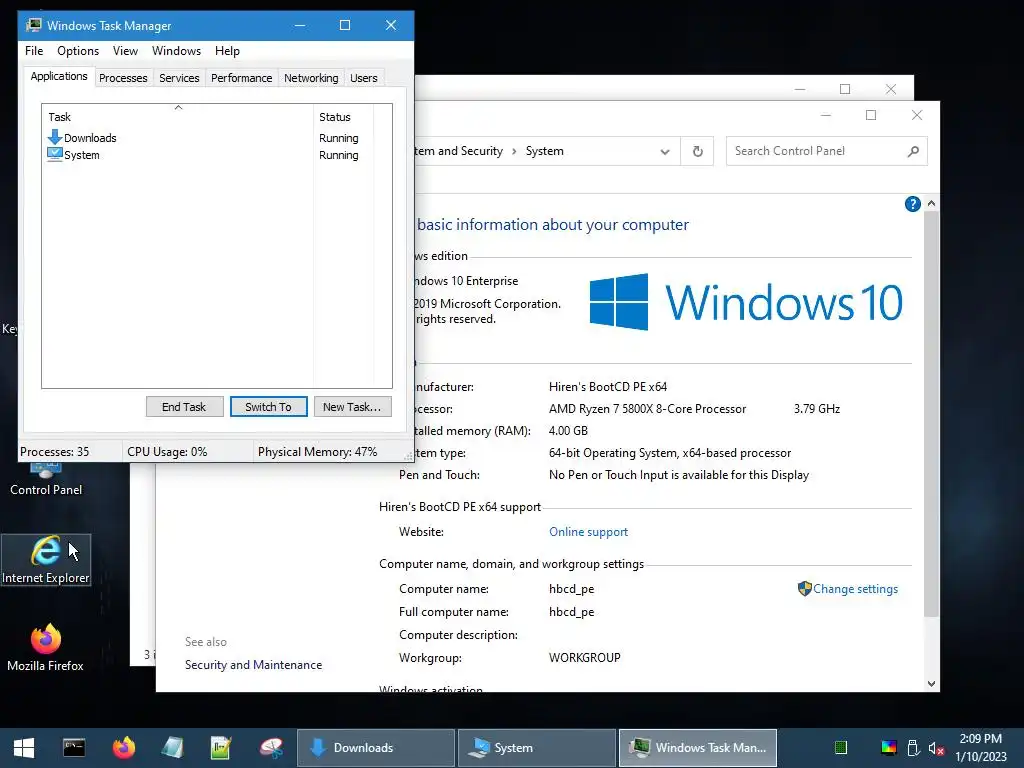Select Mozilla Firefox desktop icon
Screen dimensions: 1024x768
[x=46, y=648]
